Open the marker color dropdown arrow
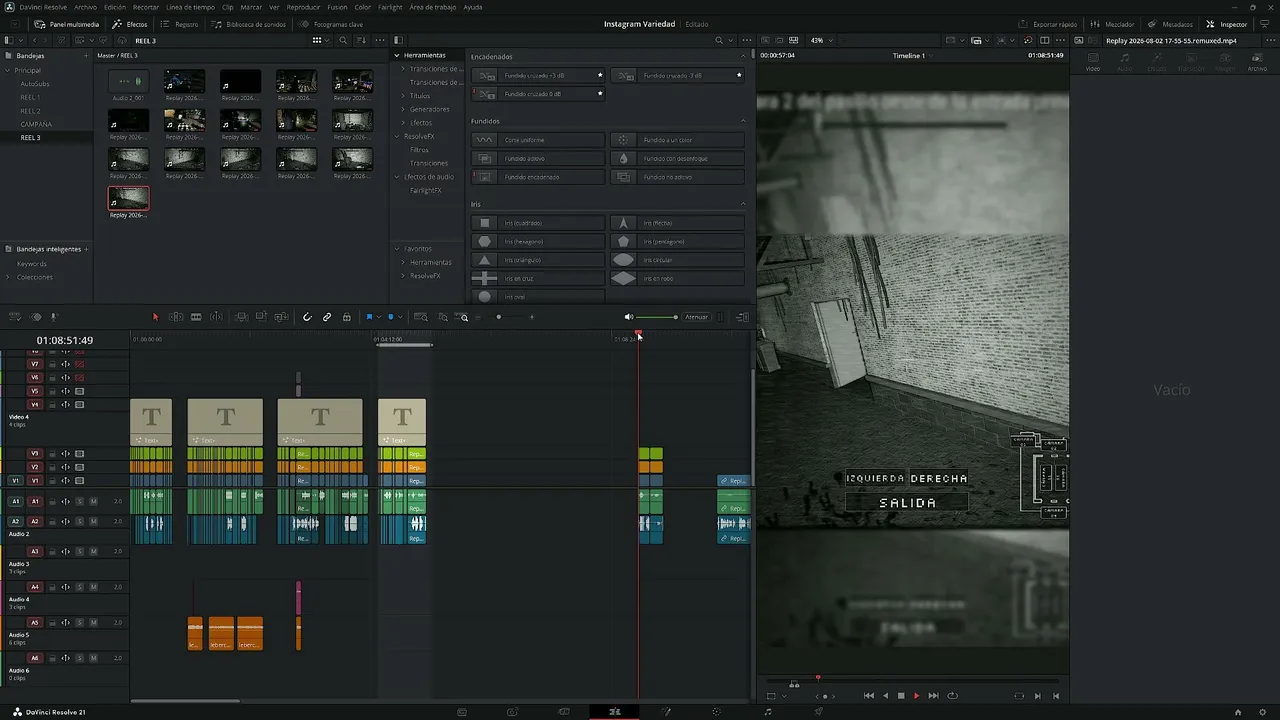This screenshot has height=720, width=1280. (x=400, y=317)
